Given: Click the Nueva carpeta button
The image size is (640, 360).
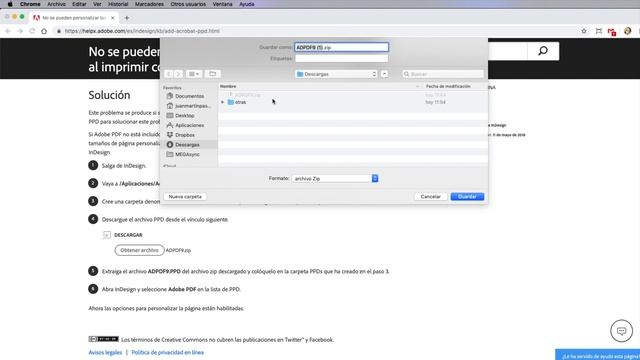Looking at the screenshot, I should point(185,197).
